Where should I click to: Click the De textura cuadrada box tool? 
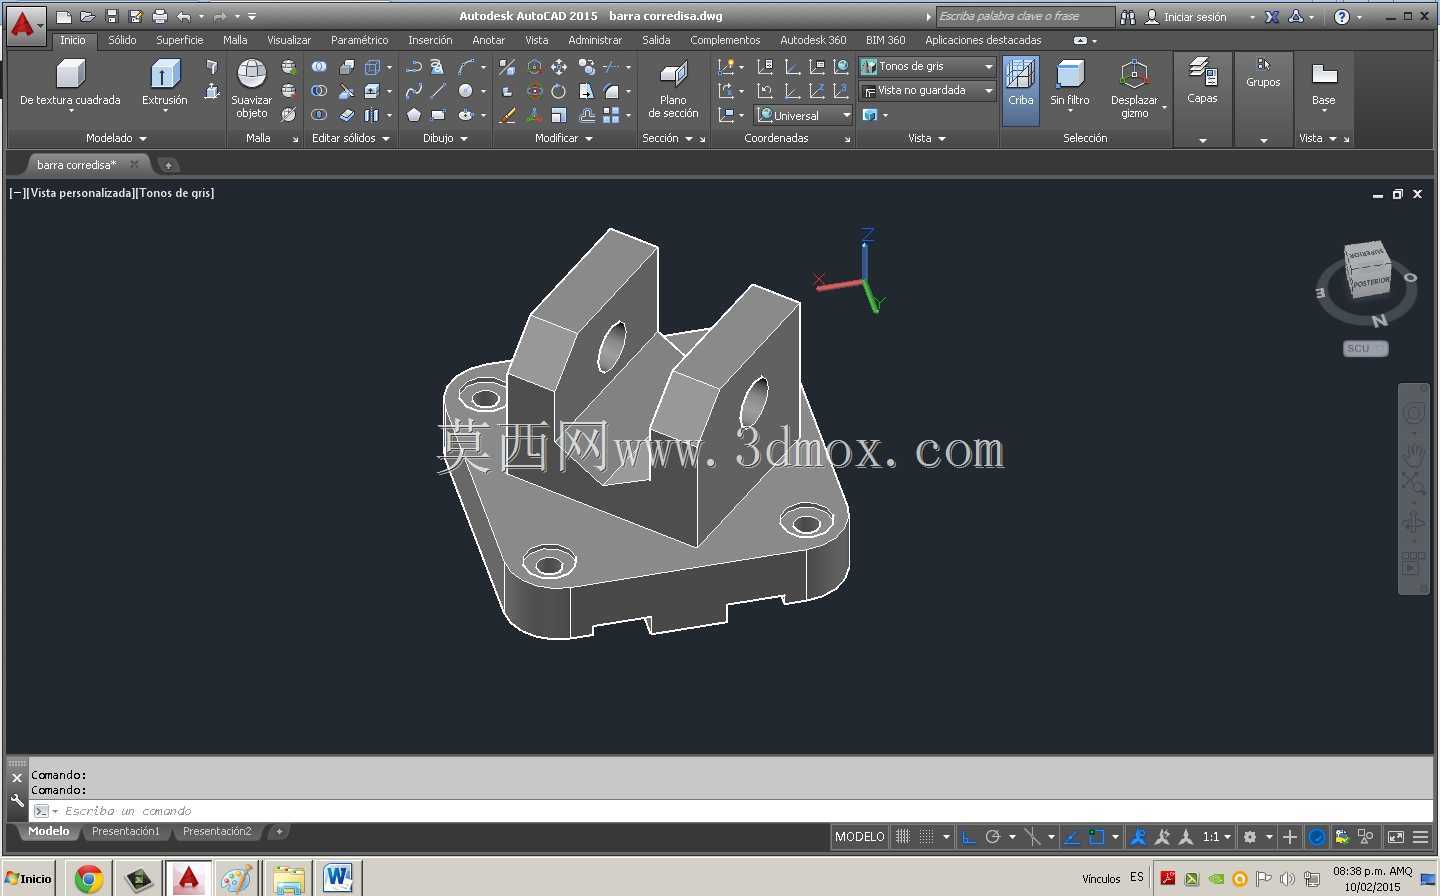(70, 82)
